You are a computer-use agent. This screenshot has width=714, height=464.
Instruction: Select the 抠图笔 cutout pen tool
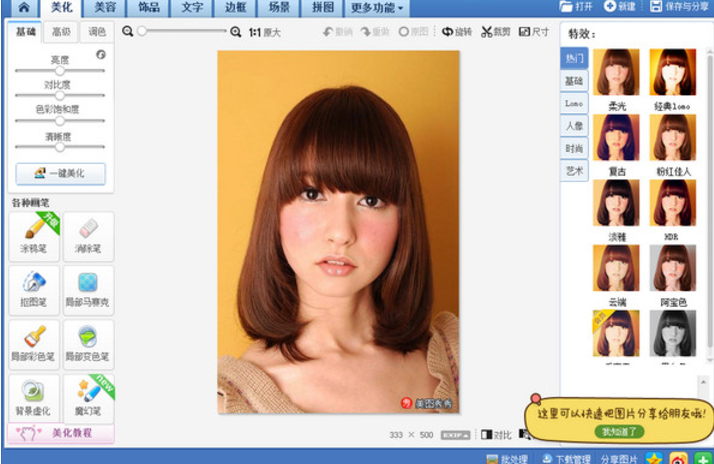coord(34,290)
